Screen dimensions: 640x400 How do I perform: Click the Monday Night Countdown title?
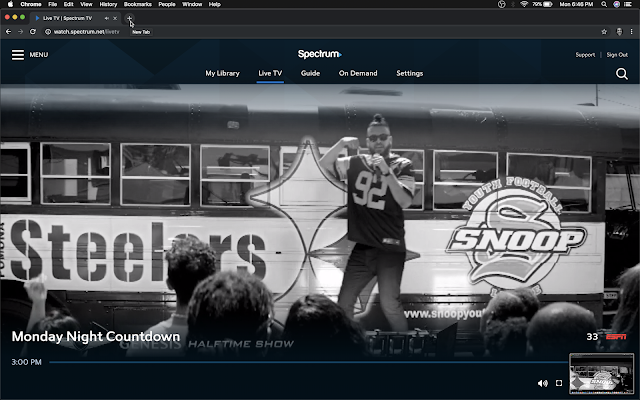click(96, 336)
